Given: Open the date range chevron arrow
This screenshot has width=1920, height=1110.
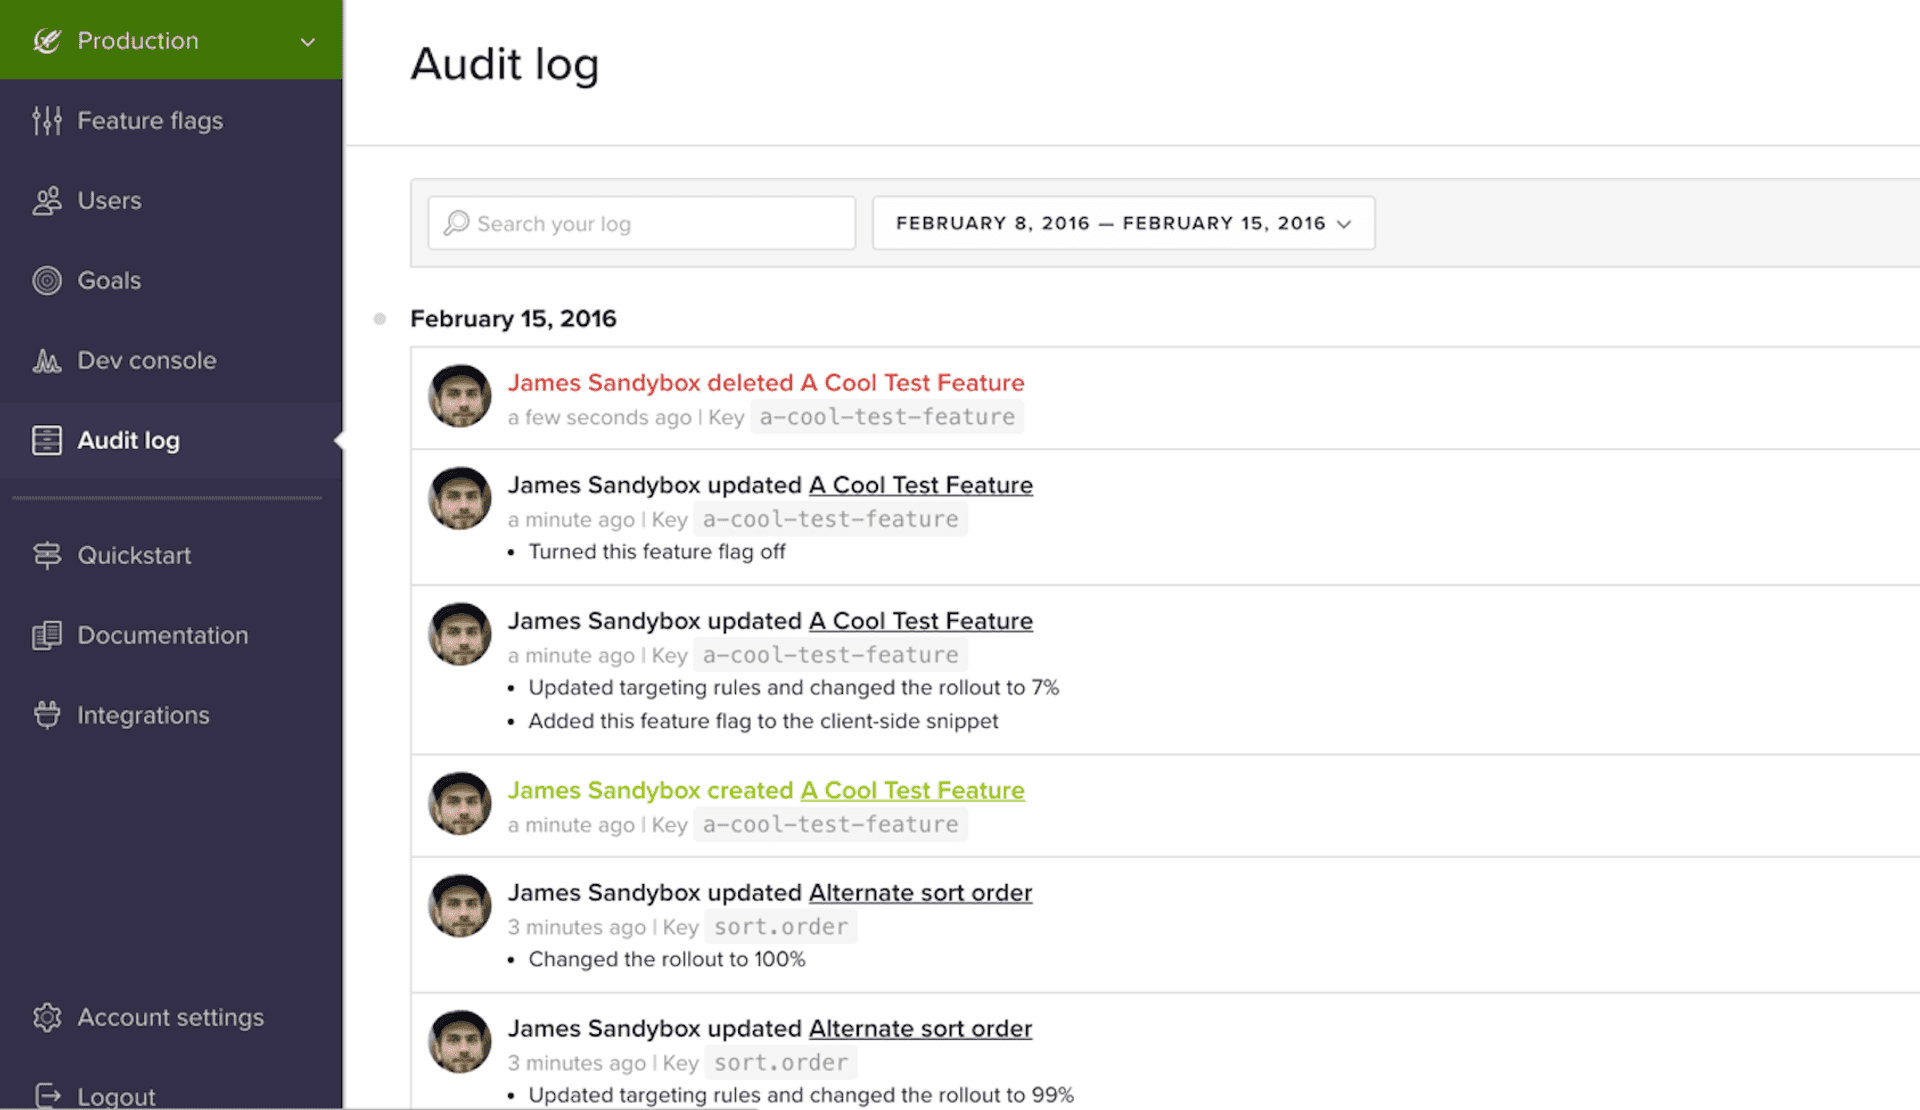Looking at the screenshot, I should pyautogui.click(x=1345, y=224).
